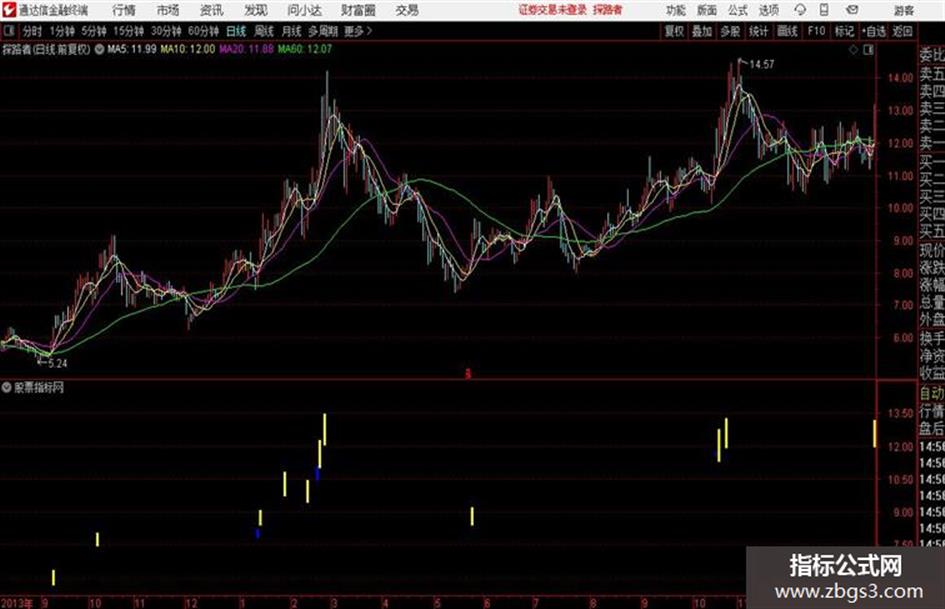Switch to 日线 period tab
Viewport: 945px width, 609px height.
[236, 31]
